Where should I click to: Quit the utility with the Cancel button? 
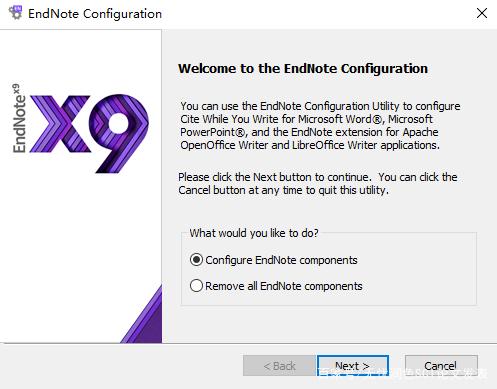[441, 366]
